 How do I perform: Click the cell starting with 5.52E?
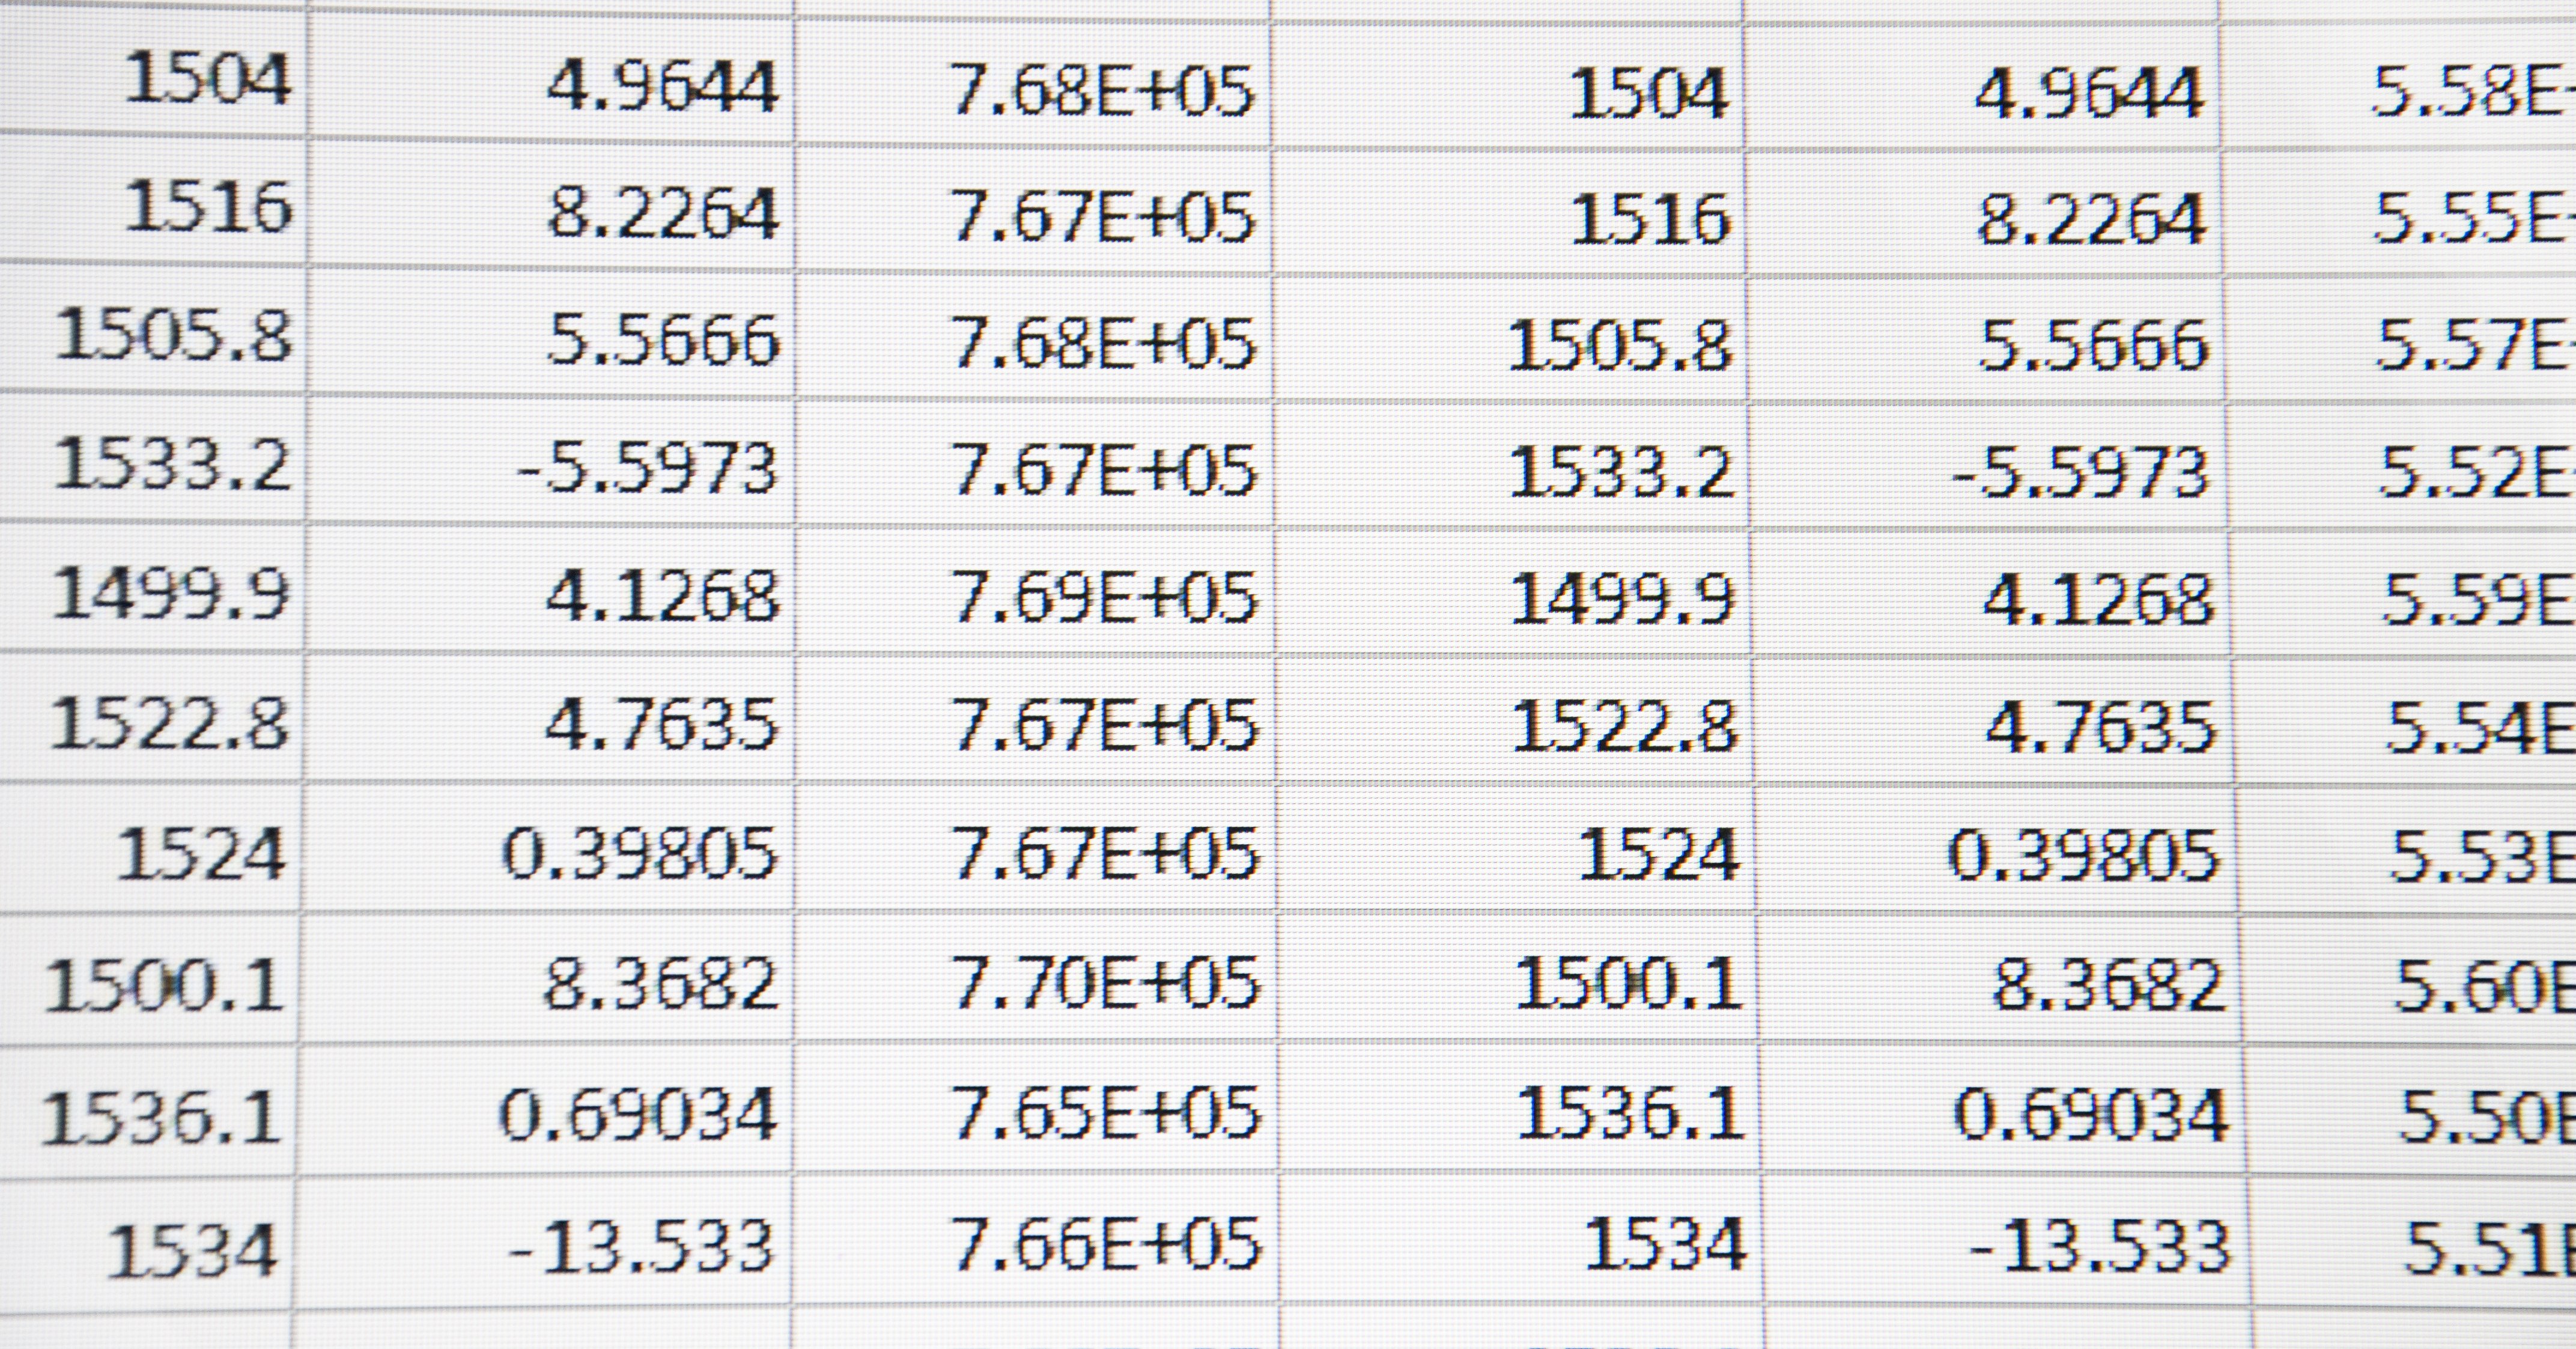click(2476, 472)
